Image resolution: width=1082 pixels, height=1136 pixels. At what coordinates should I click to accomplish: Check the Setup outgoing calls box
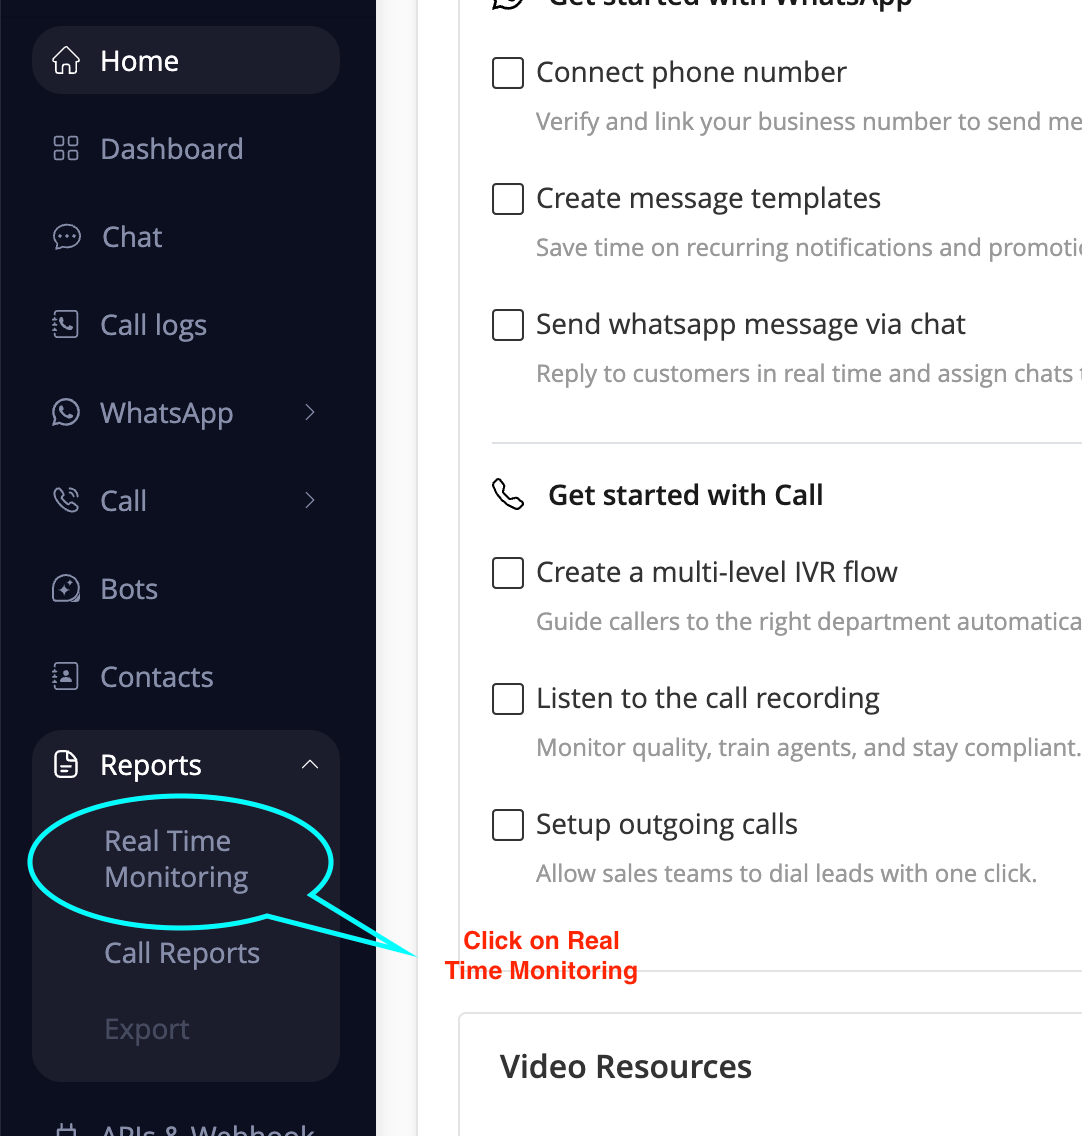pos(508,825)
